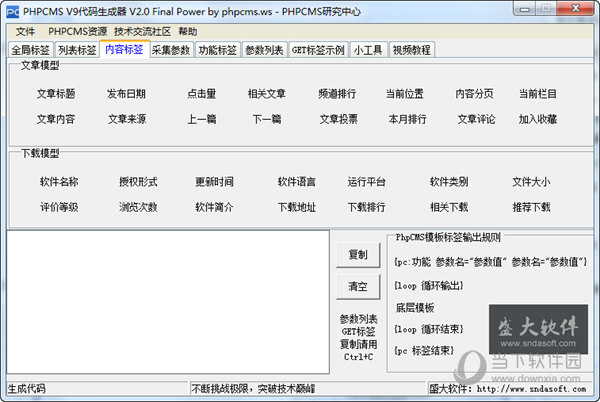Click the {loop 循环输出} rule text
The image size is (600, 402).
click(429, 285)
